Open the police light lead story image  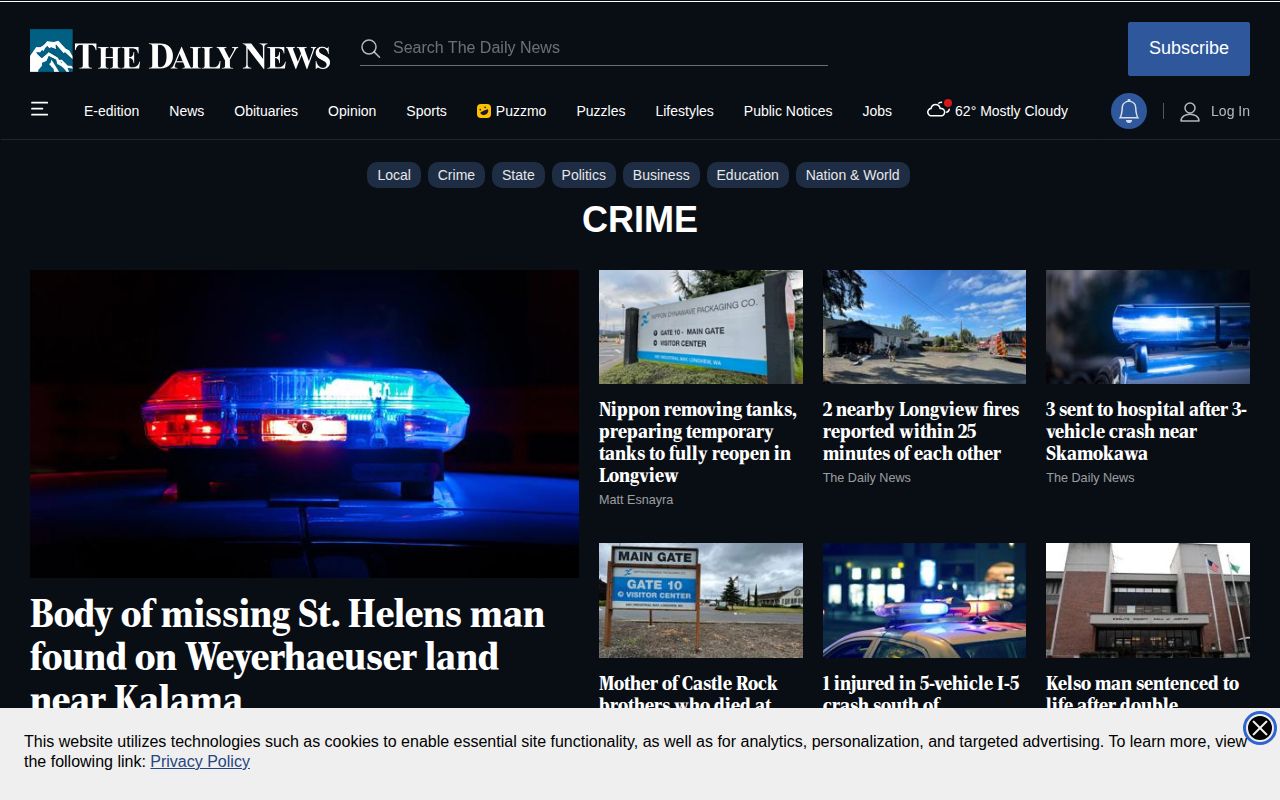tap(304, 424)
